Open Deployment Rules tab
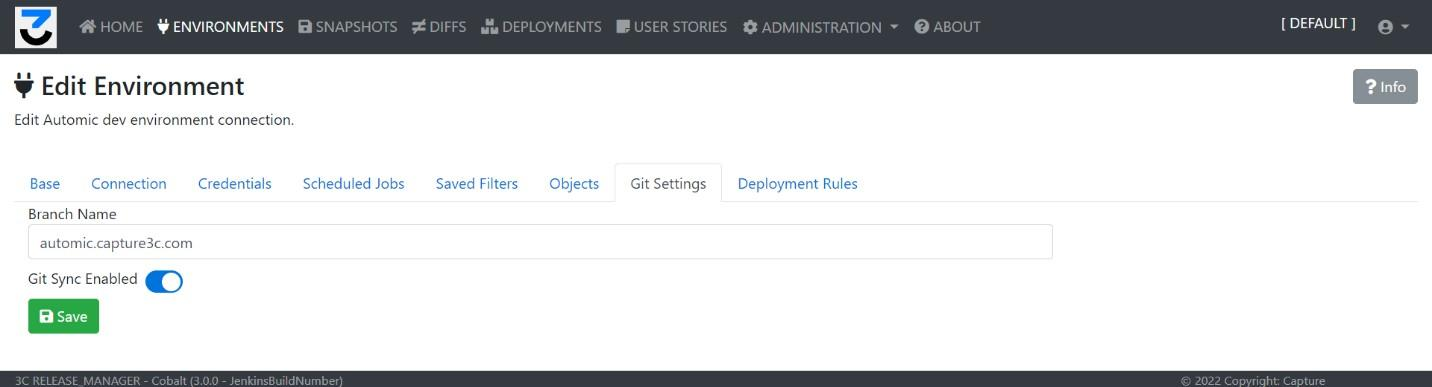The height and width of the screenshot is (387, 1432). tap(797, 183)
